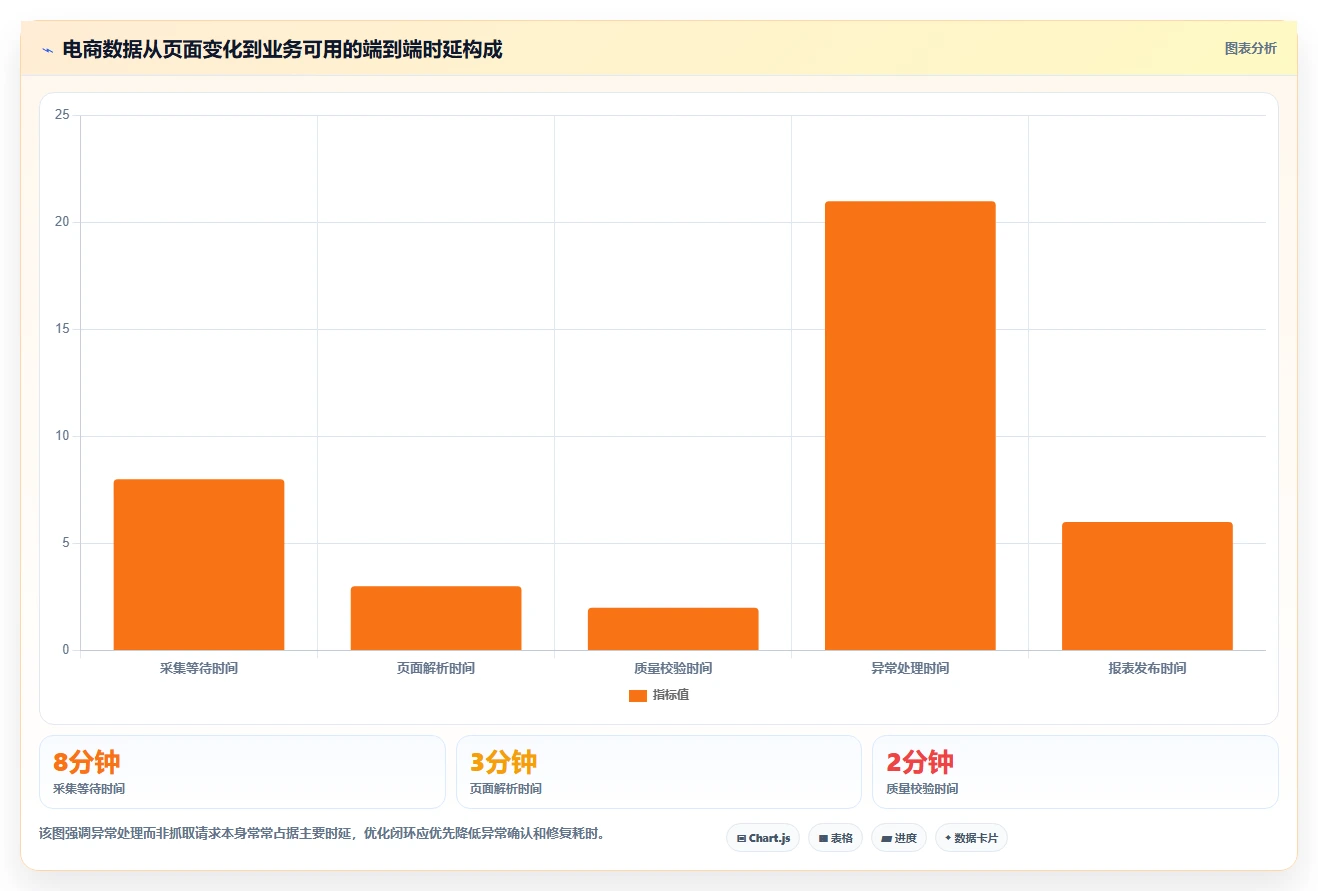Click the 异常处理时间 x-axis label
Screen dimensions: 1318x891
pyautogui.click(x=910, y=668)
